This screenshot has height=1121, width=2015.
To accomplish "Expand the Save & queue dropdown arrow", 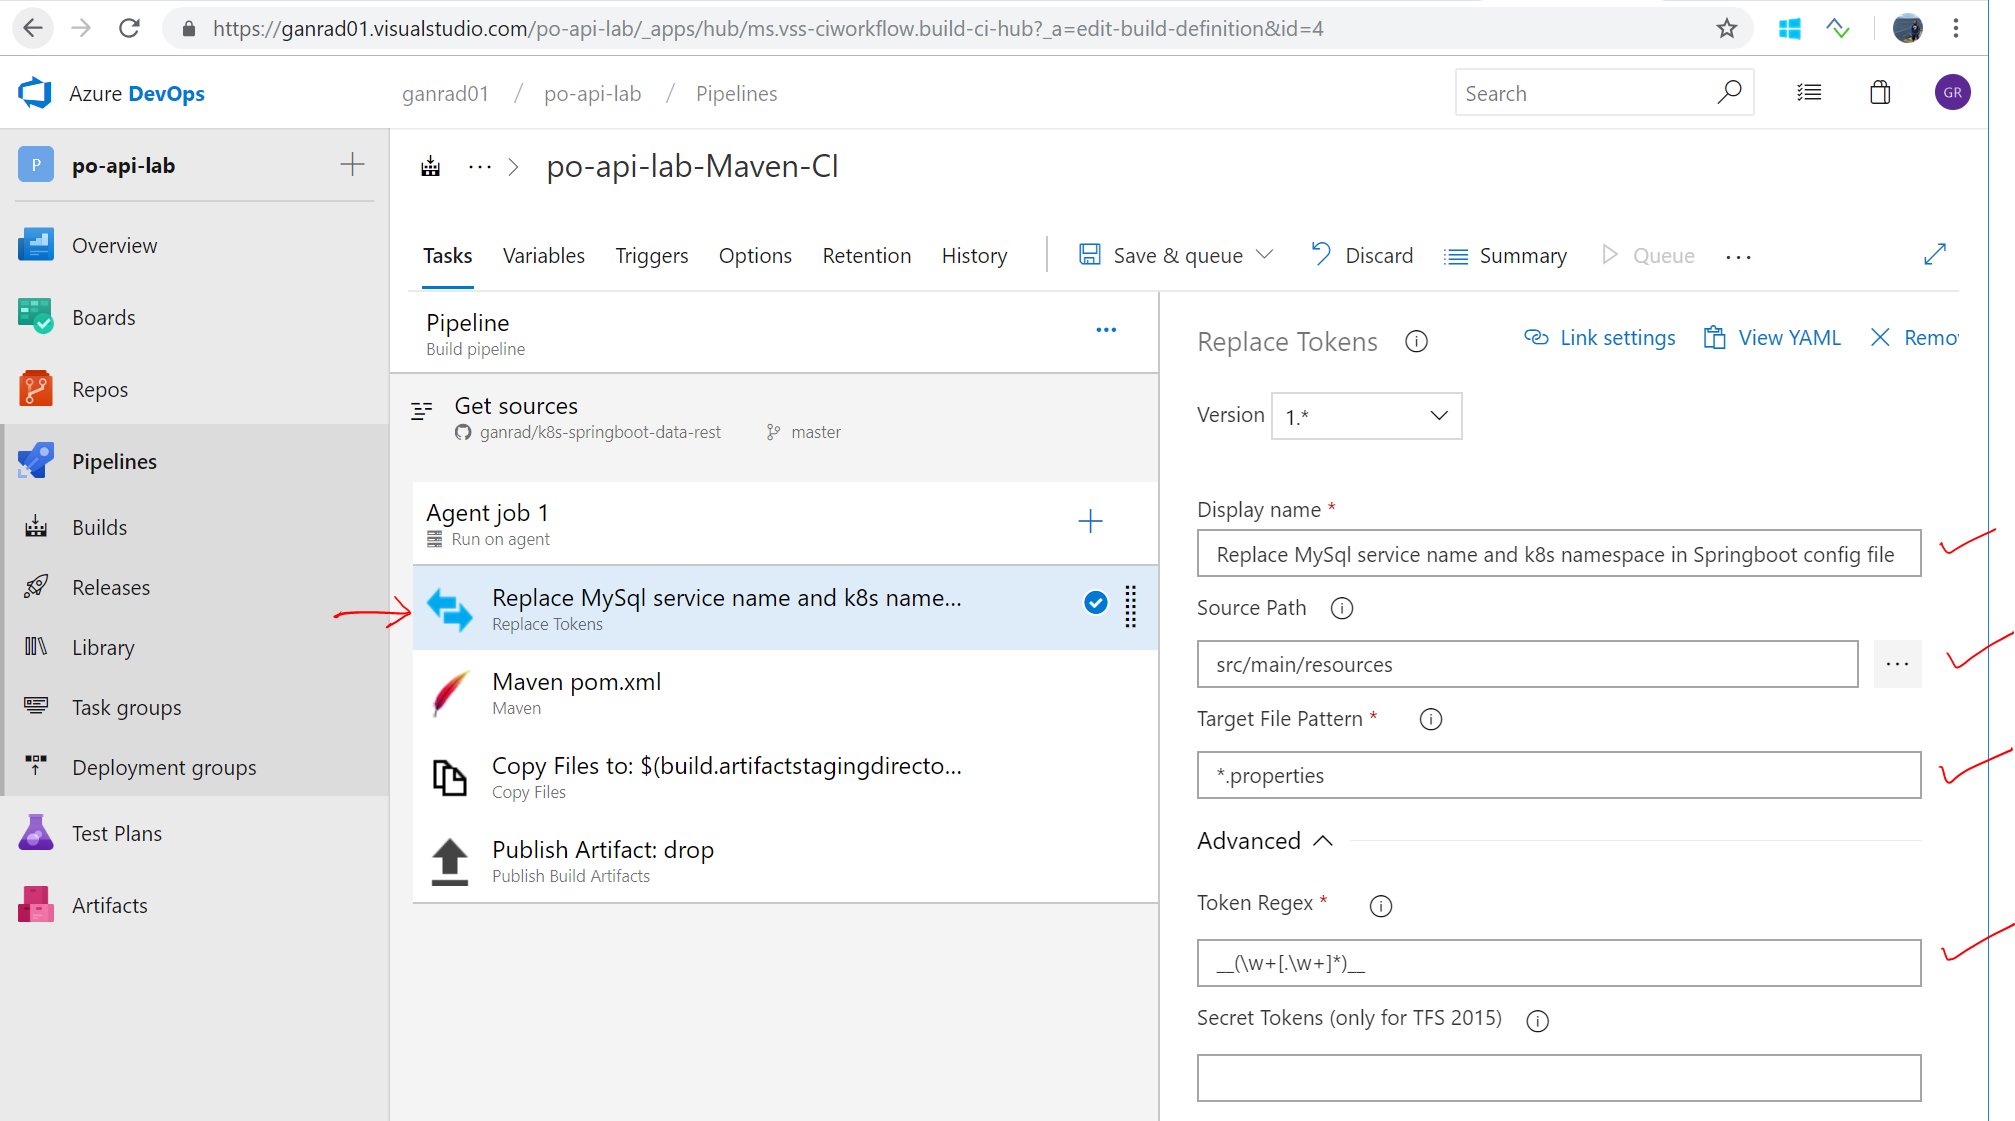I will (1265, 255).
